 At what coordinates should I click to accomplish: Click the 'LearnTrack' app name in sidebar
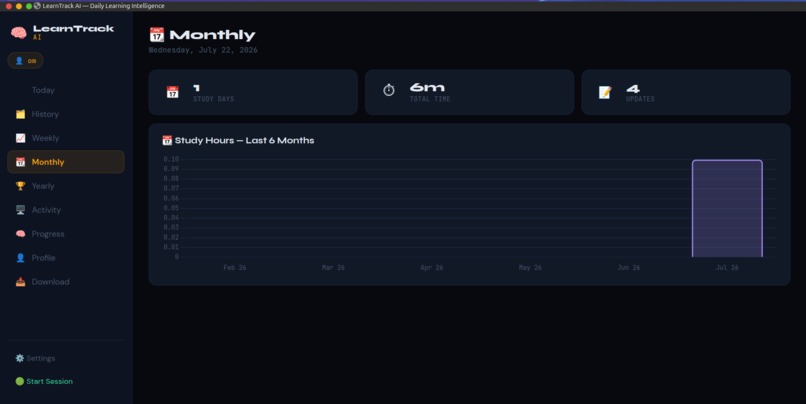(x=74, y=29)
